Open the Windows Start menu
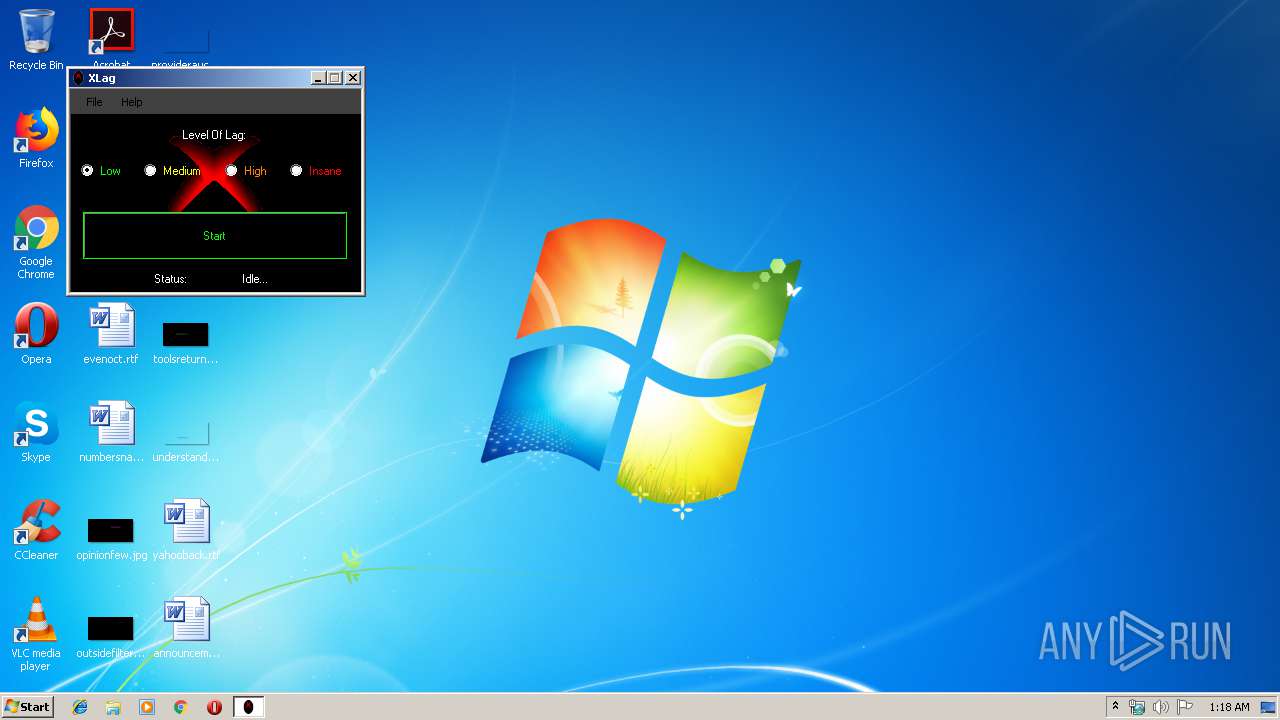The width and height of the screenshot is (1280, 720). tap(27, 707)
